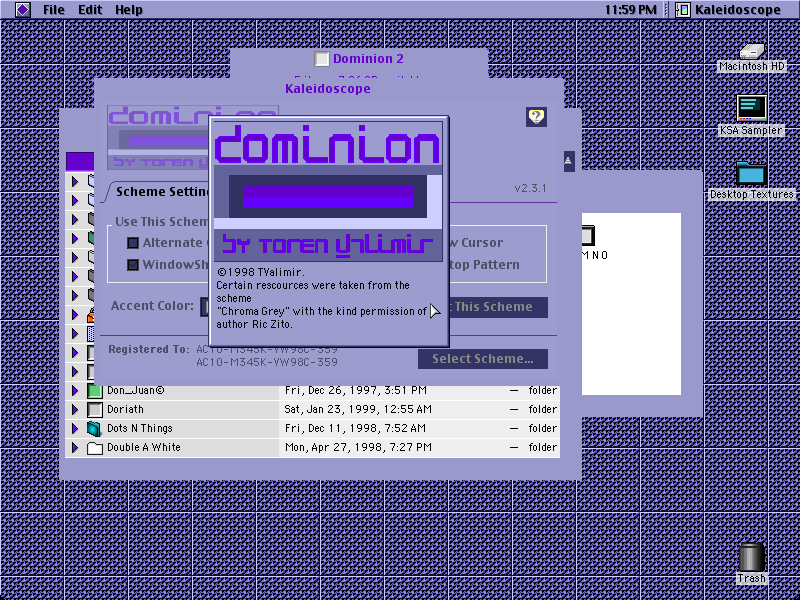Open the Edit menu
This screenshot has height=600, width=800.
[x=90, y=10]
